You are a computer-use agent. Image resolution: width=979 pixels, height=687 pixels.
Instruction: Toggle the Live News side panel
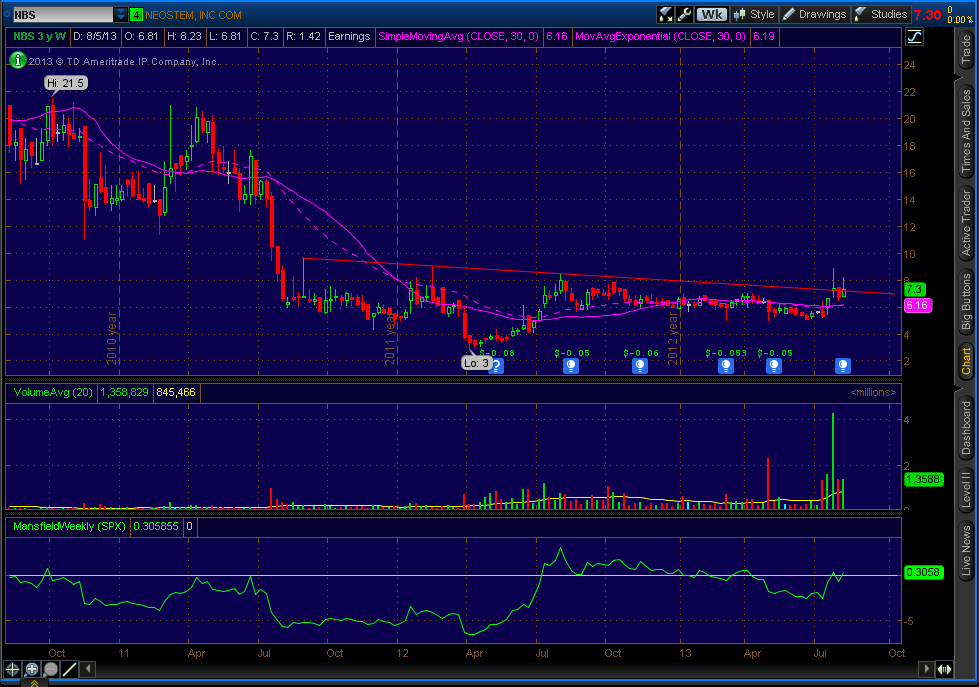965,550
